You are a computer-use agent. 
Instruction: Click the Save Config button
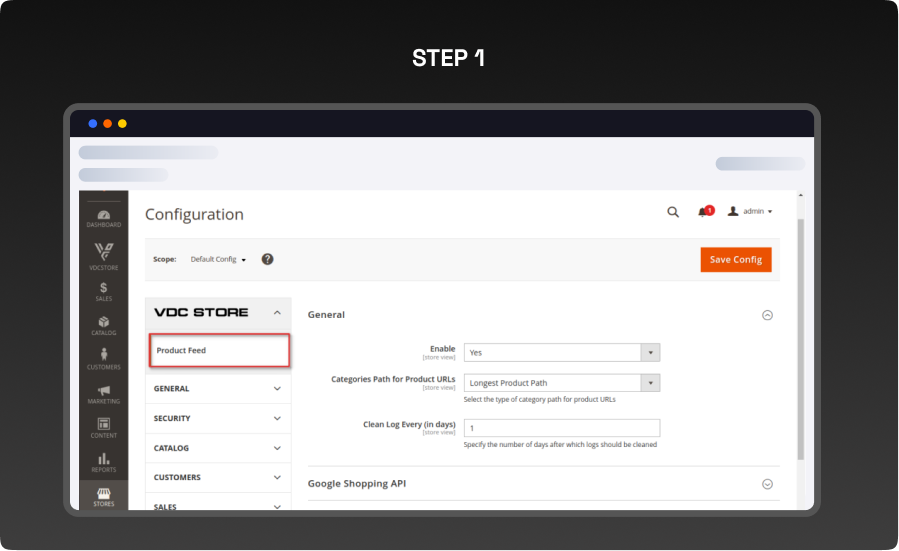735,259
